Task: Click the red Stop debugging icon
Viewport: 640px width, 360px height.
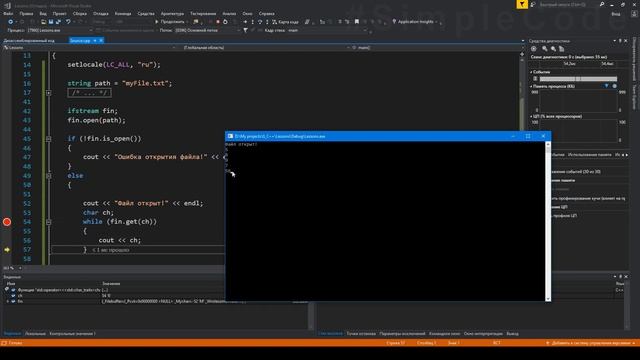Action: [218, 22]
